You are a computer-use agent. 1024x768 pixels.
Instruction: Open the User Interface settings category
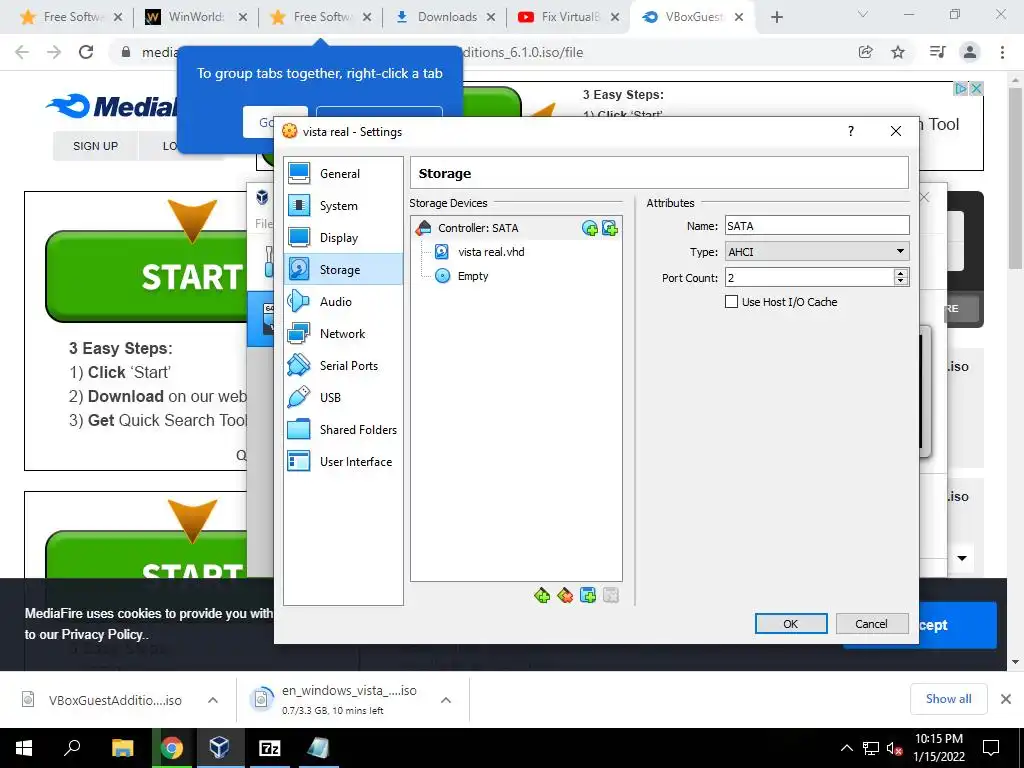pos(343,461)
